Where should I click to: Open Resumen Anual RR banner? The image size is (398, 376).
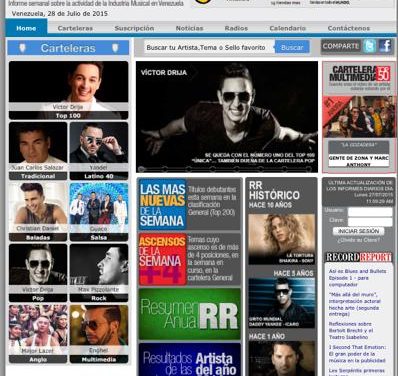coord(189,314)
